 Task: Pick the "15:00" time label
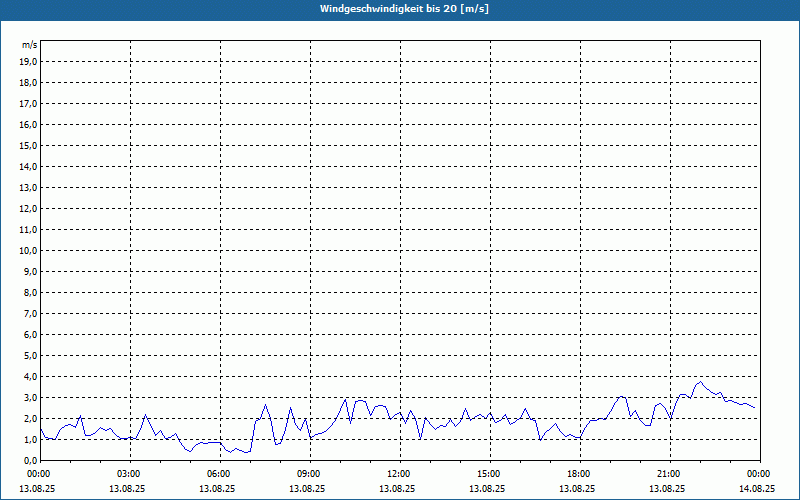pyautogui.click(x=490, y=474)
